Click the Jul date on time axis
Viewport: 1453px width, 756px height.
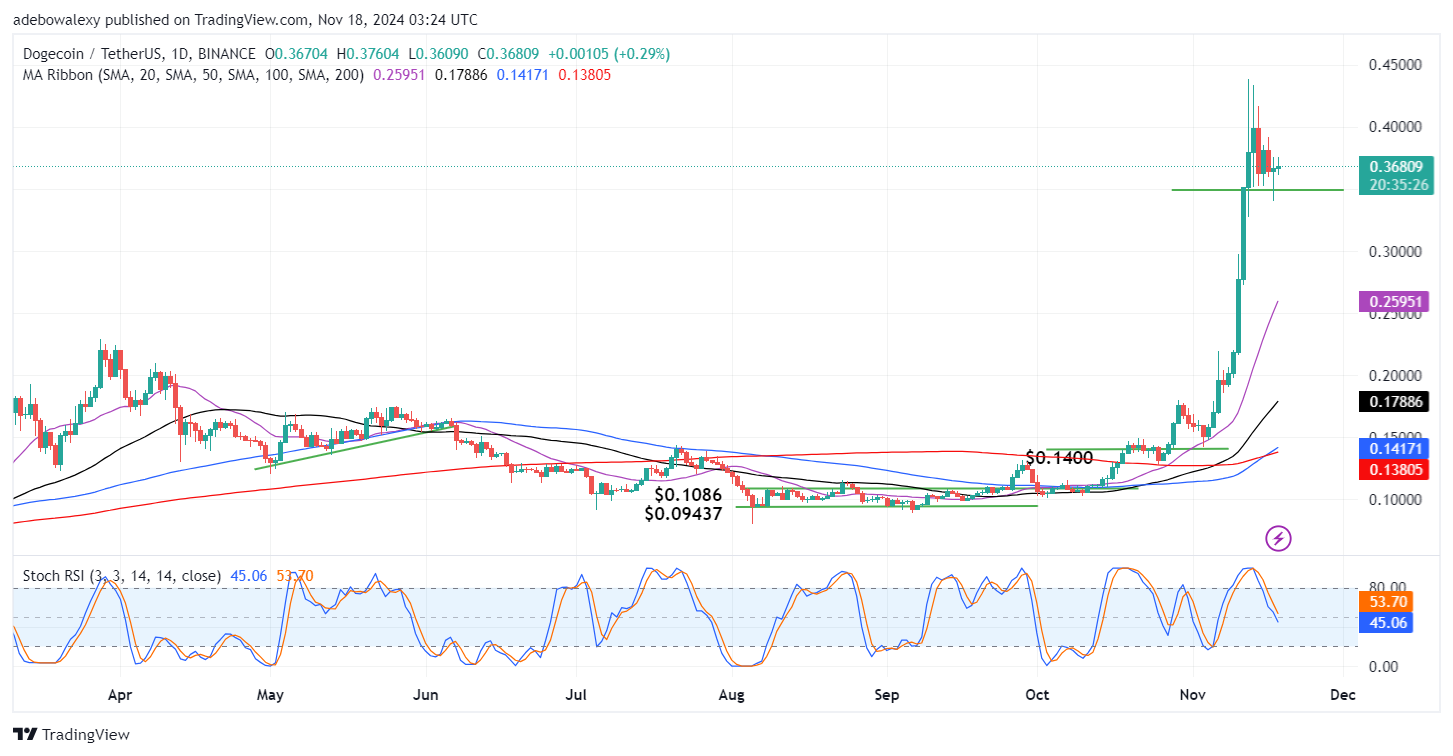click(x=576, y=693)
